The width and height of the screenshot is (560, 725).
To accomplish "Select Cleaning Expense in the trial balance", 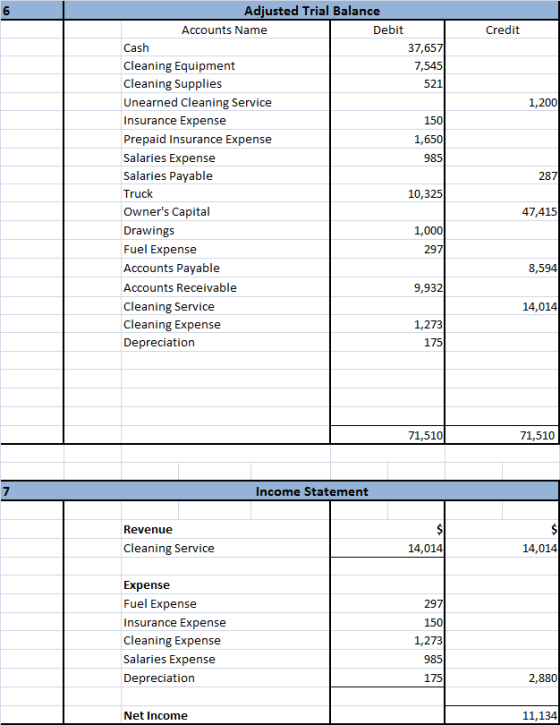I will 226,325.
